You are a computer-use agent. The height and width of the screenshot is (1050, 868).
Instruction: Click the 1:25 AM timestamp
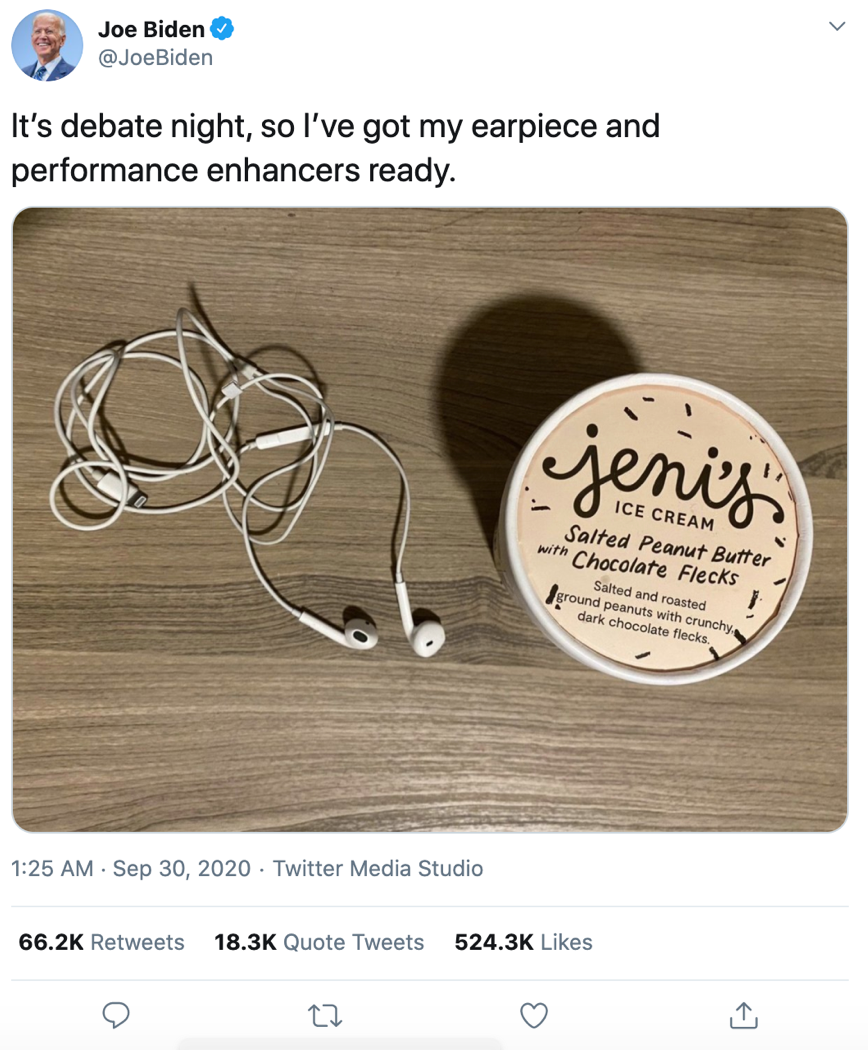tap(52, 869)
